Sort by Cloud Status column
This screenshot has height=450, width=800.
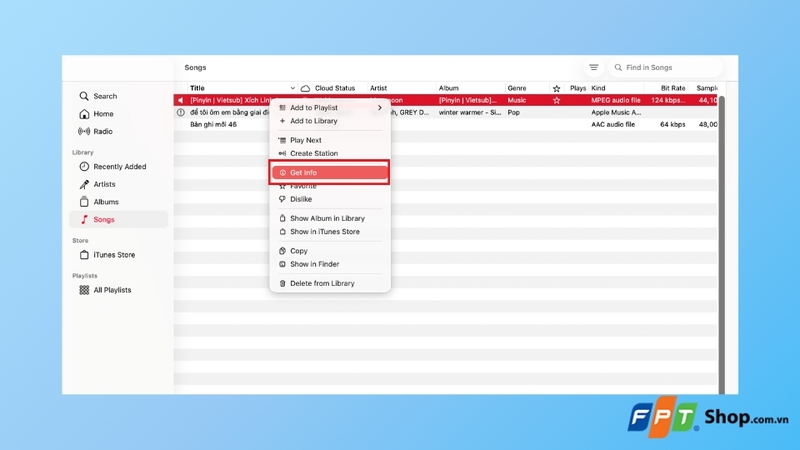(x=335, y=88)
